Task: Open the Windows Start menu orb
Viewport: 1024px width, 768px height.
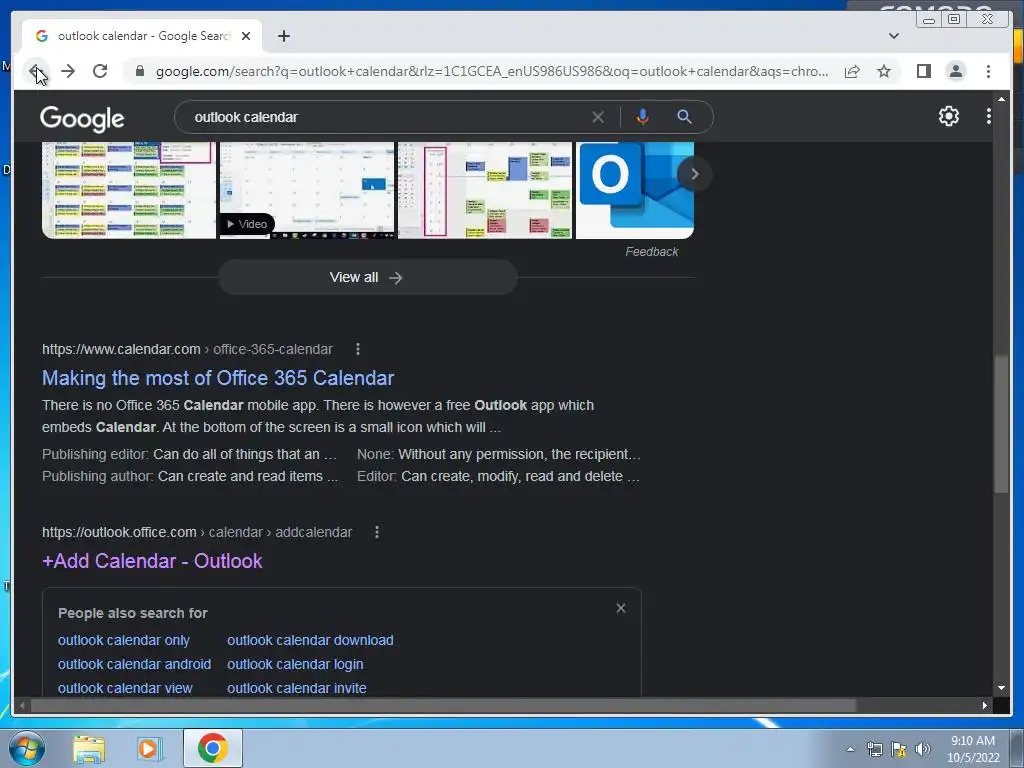Action: click(27, 748)
